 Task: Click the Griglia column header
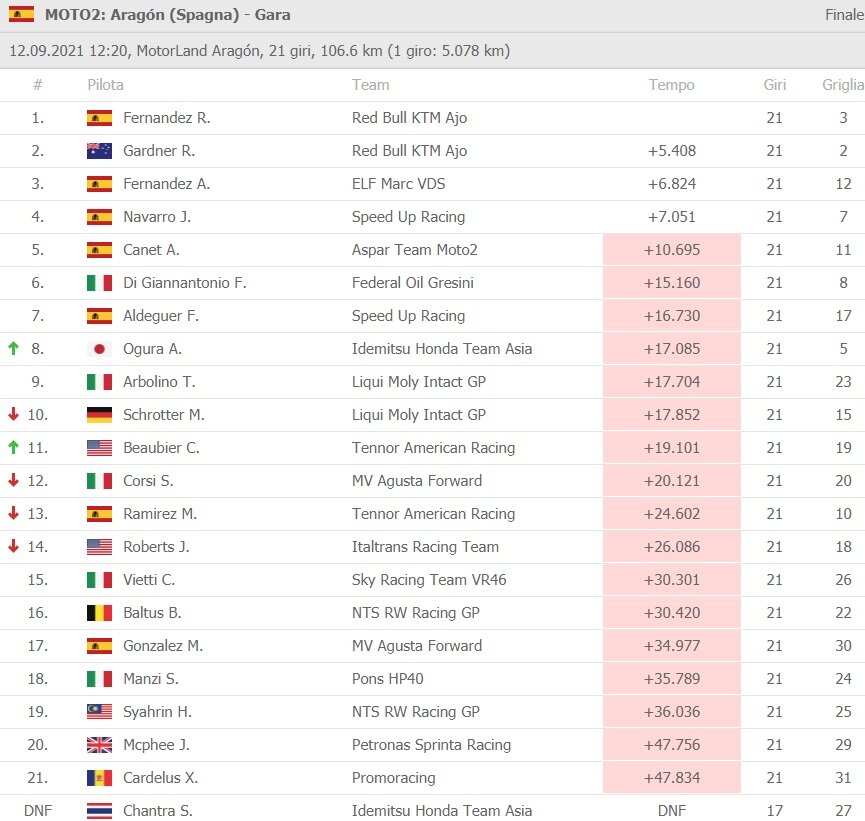843,85
